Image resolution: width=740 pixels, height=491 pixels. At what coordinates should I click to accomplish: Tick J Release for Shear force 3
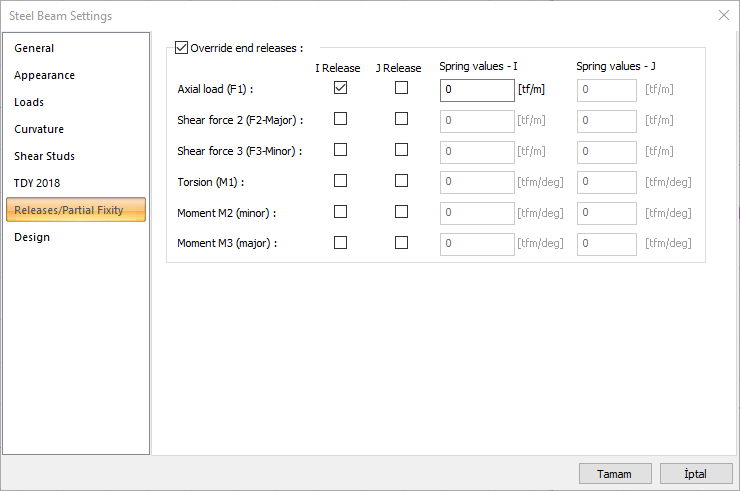pos(401,150)
